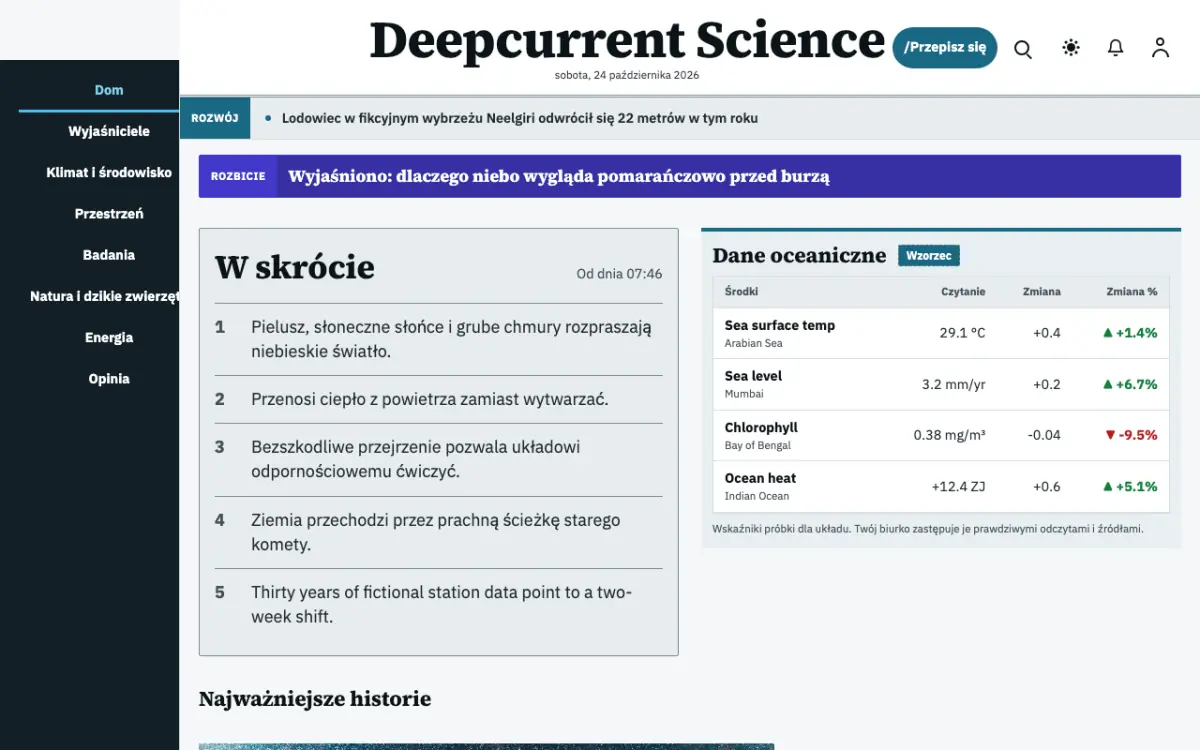Click the +5.1% change value
The height and width of the screenshot is (750, 1200).
tap(1130, 486)
